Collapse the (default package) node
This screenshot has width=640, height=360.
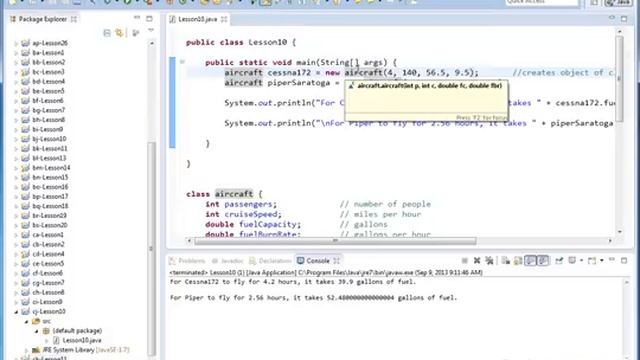(37, 331)
